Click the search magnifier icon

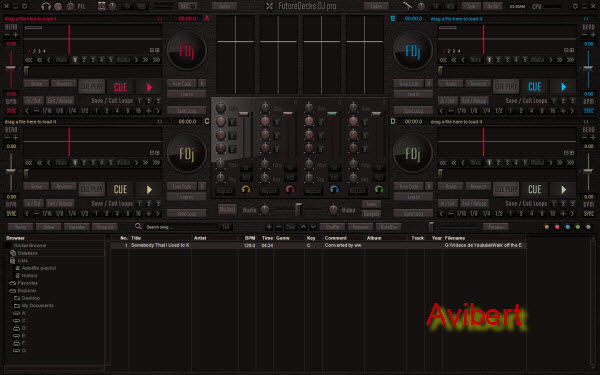pos(138,227)
